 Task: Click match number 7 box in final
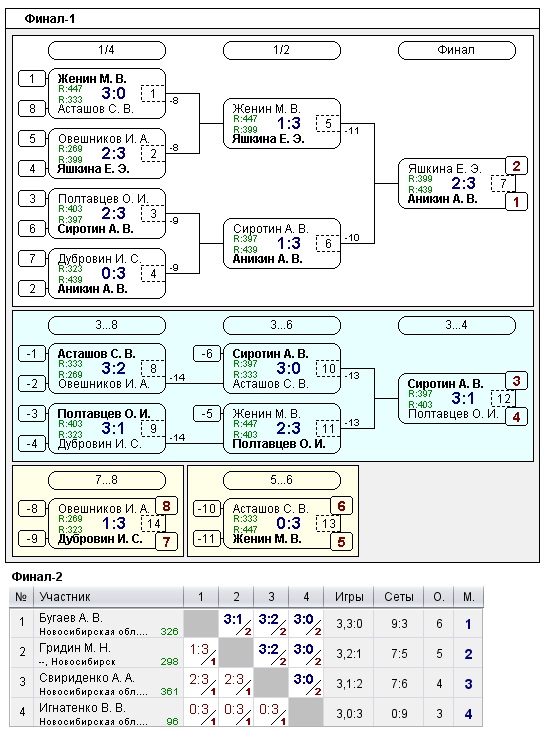(503, 183)
